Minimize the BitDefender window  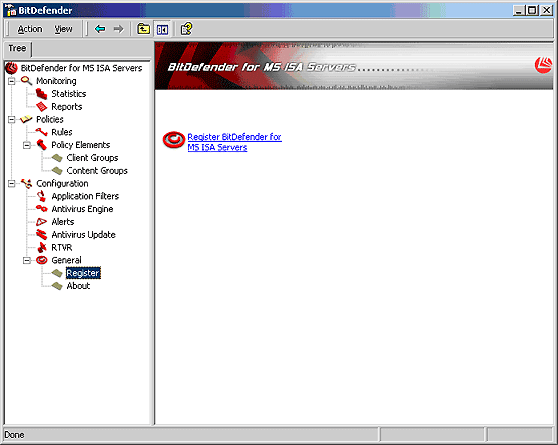tap(519, 10)
